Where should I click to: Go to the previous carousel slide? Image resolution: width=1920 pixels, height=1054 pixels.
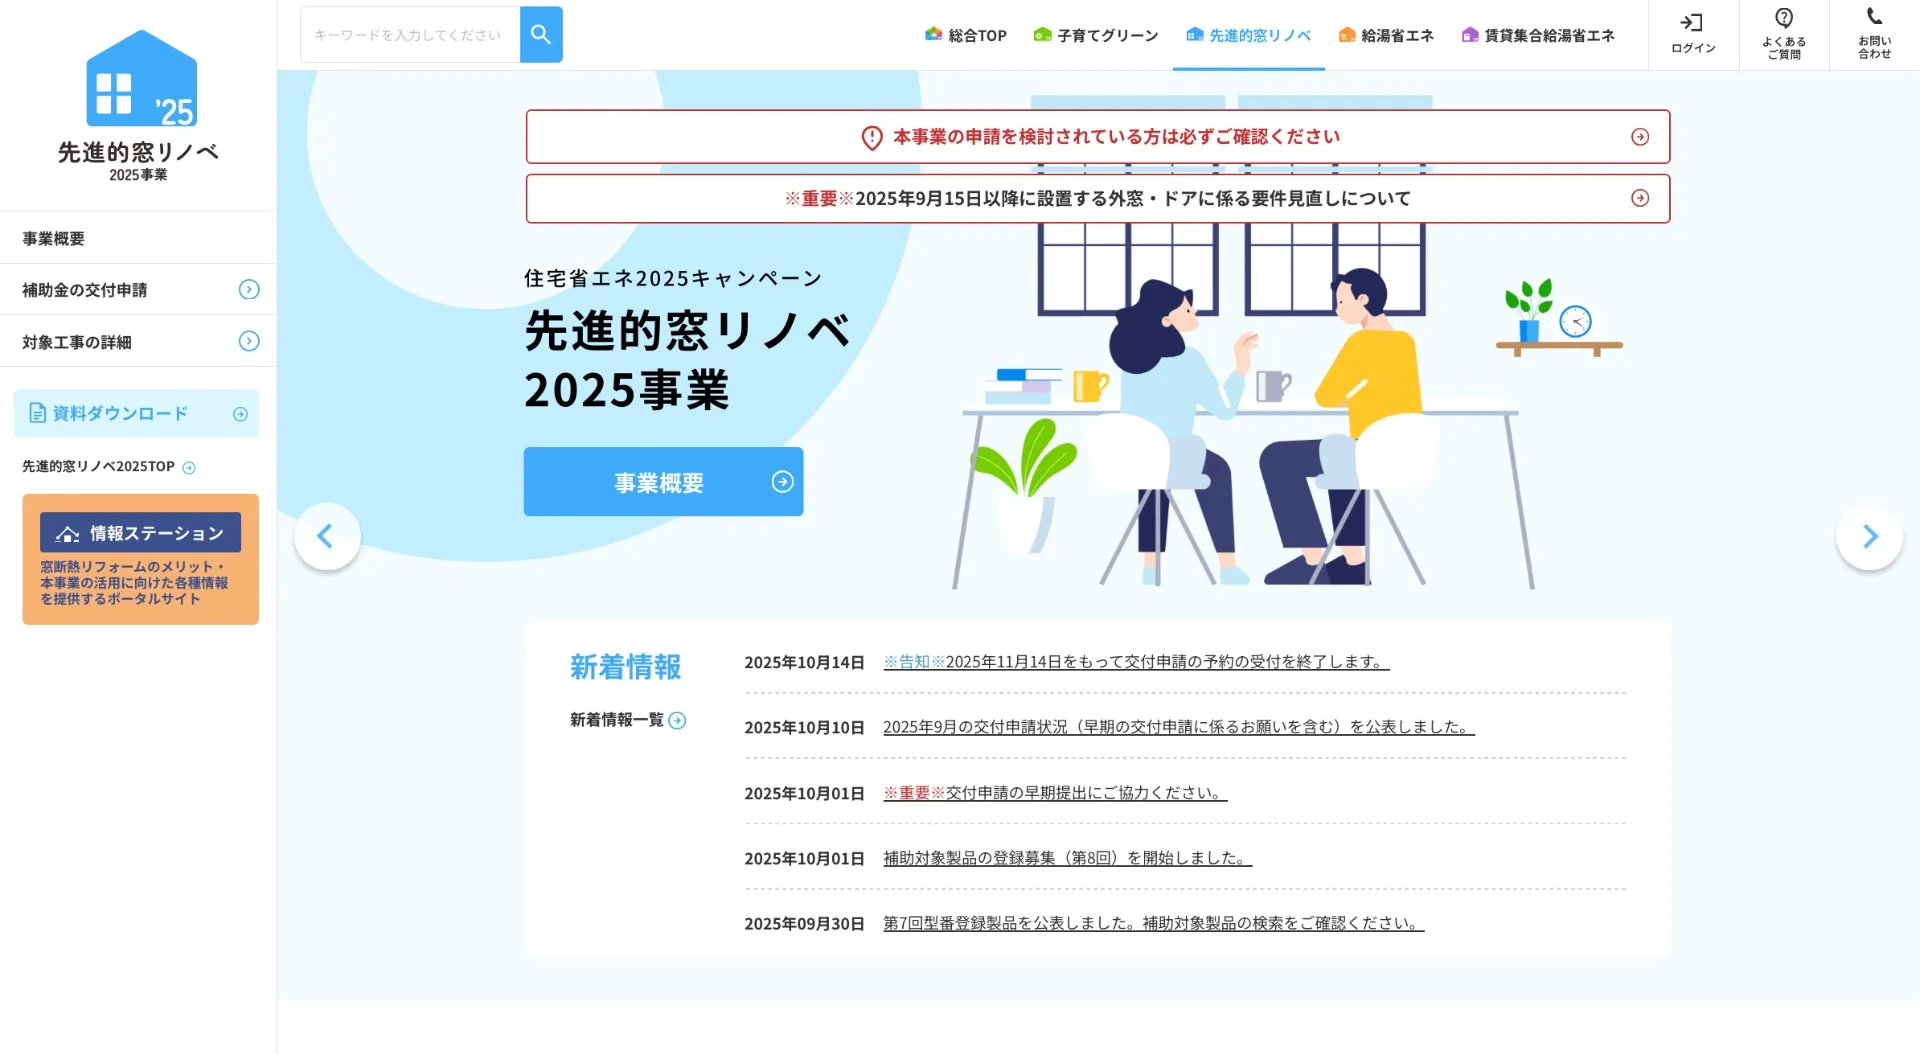[x=326, y=537]
